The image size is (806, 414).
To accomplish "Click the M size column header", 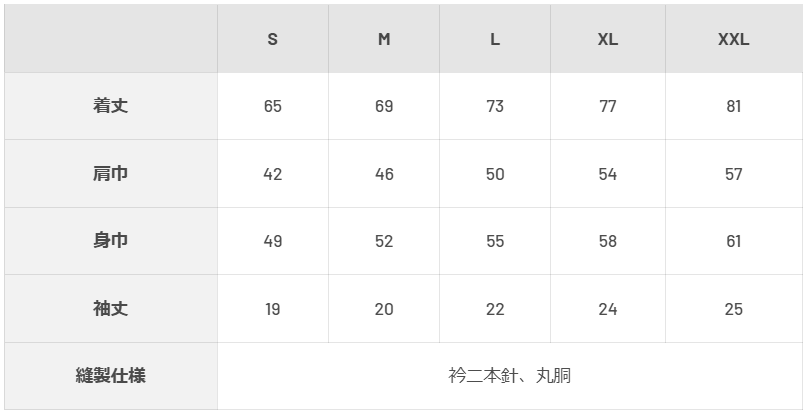I will click(x=384, y=40).
